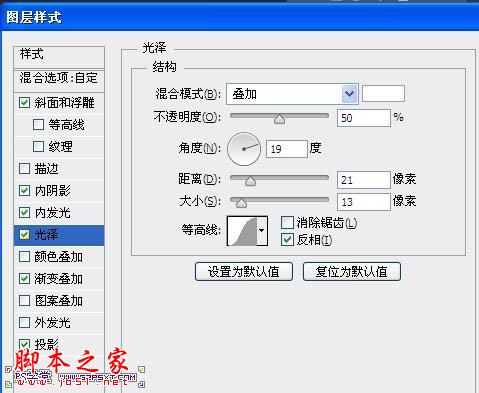Select the 斜面和浮雕 style row
This screenshot has height=393, width=479.
[59, 103]
